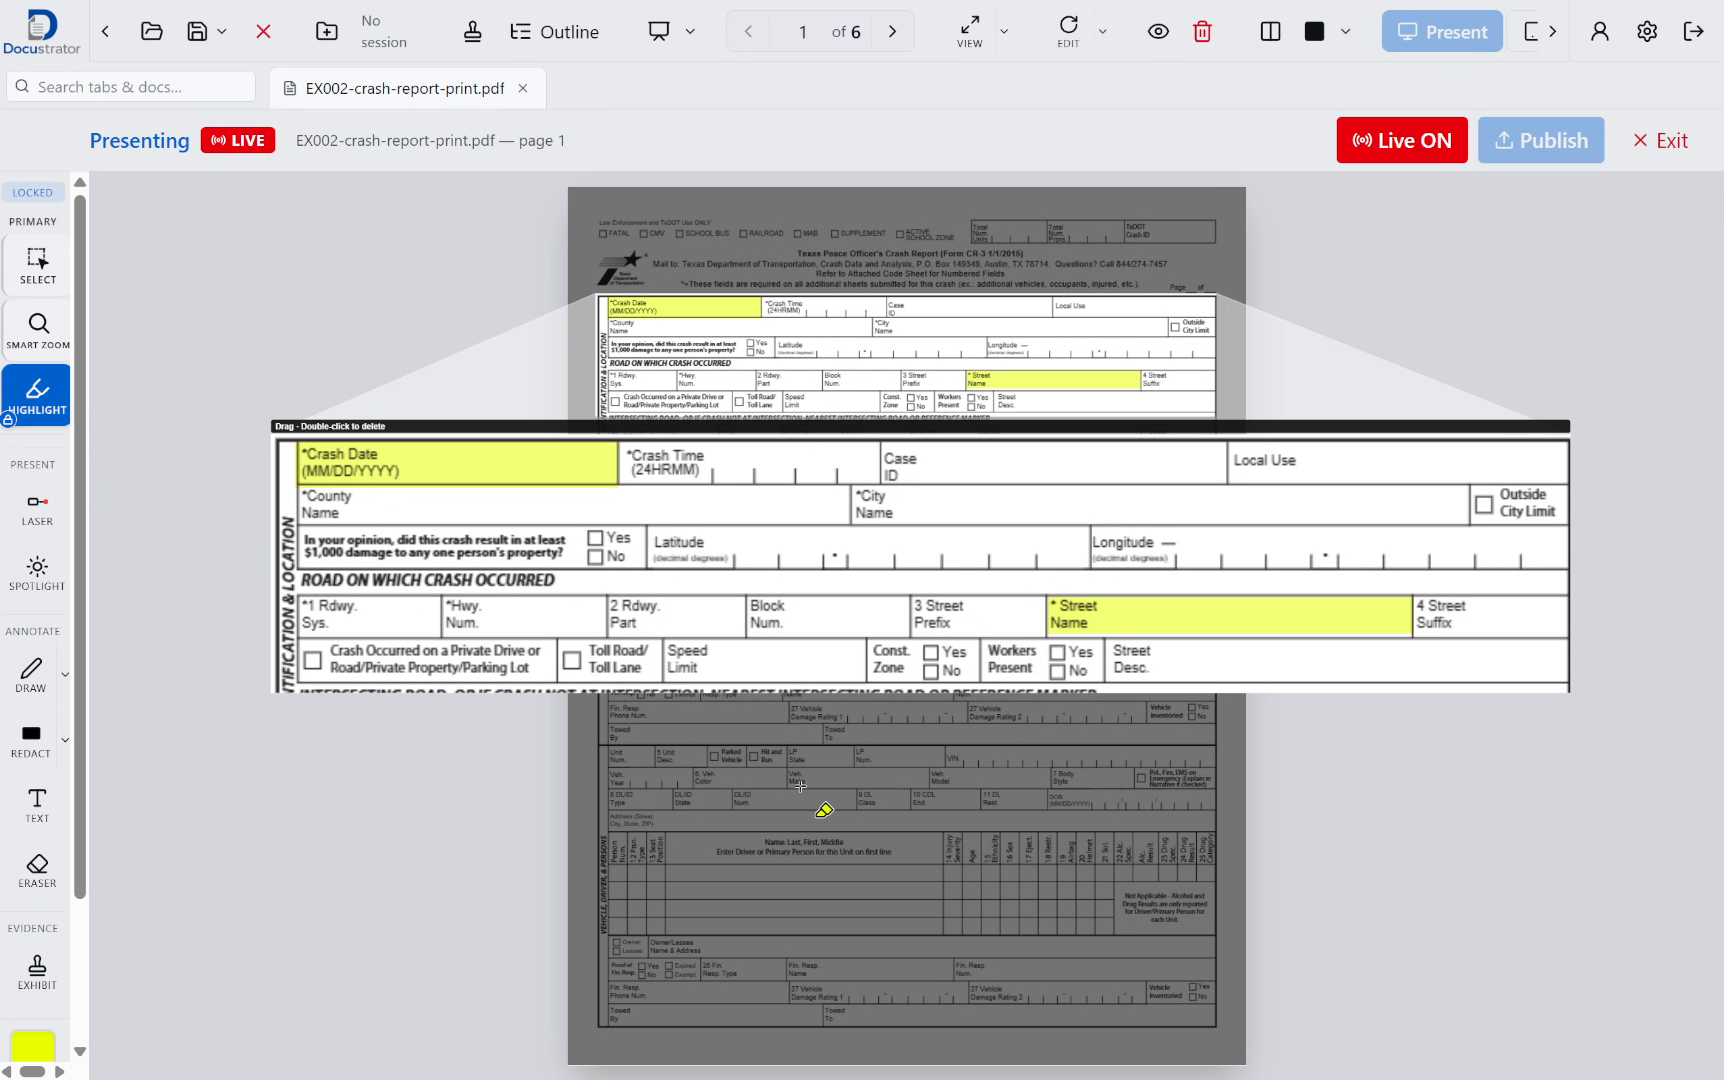Switch to EX002-crash-report-print.pdf tab
This screenshot has width=1724, height=1080.
pyautogui.click(x=405, y=88)
